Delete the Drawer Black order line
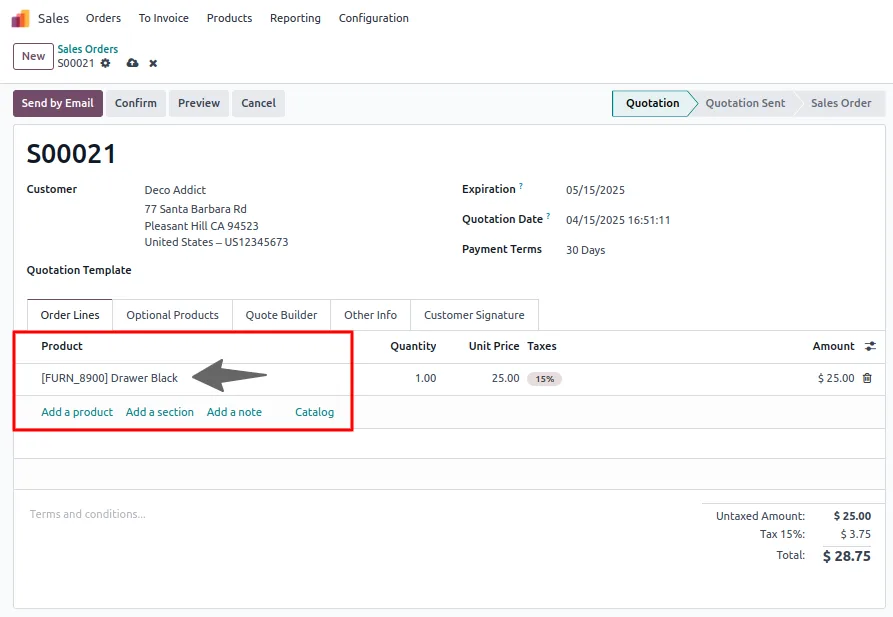Screen dimensions: 893x617 (x=867, y=378)
